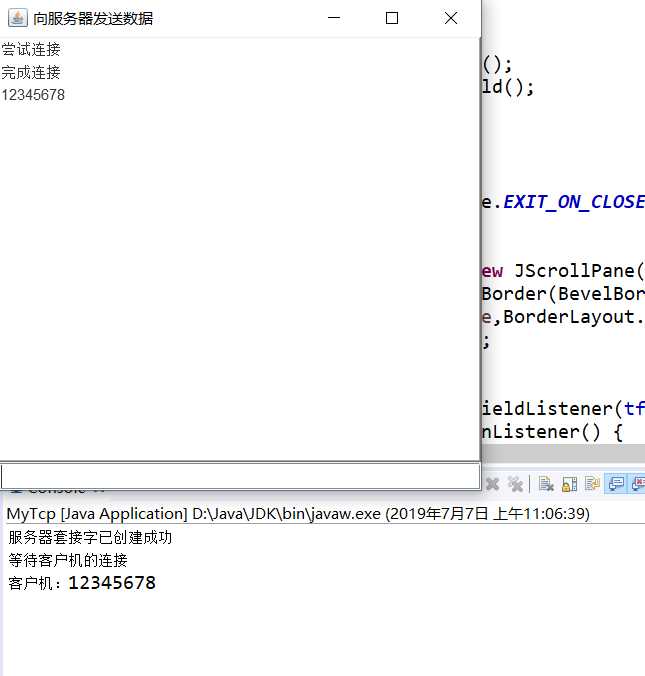Click Remove Launch icon in console toolbar
This screenshot has height=676, width=645.
pyautogui.click(x=492, y=484)
